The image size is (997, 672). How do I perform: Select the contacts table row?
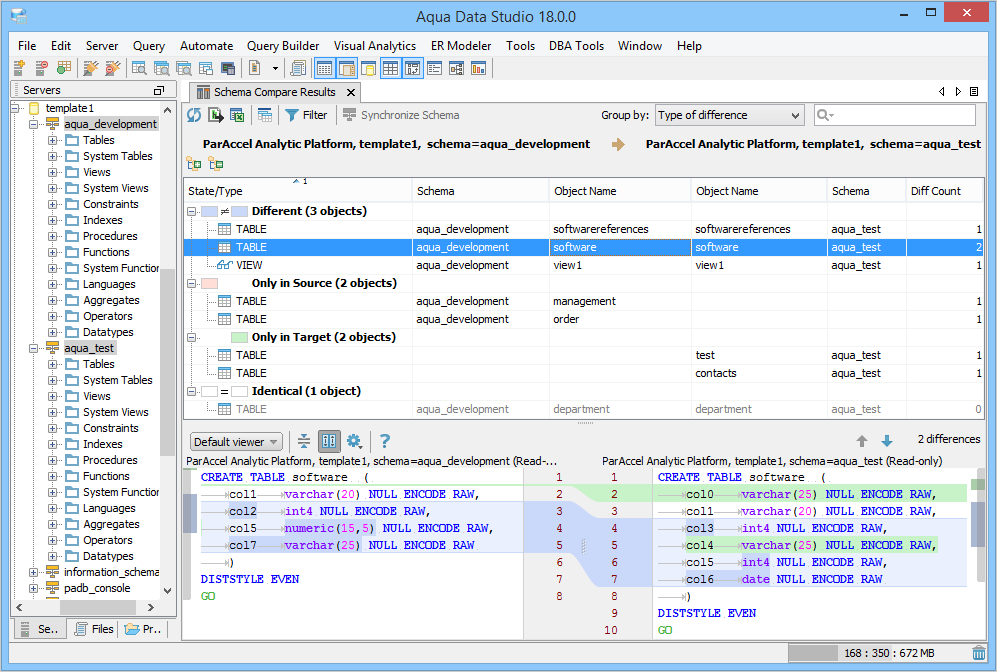point(583,373)
